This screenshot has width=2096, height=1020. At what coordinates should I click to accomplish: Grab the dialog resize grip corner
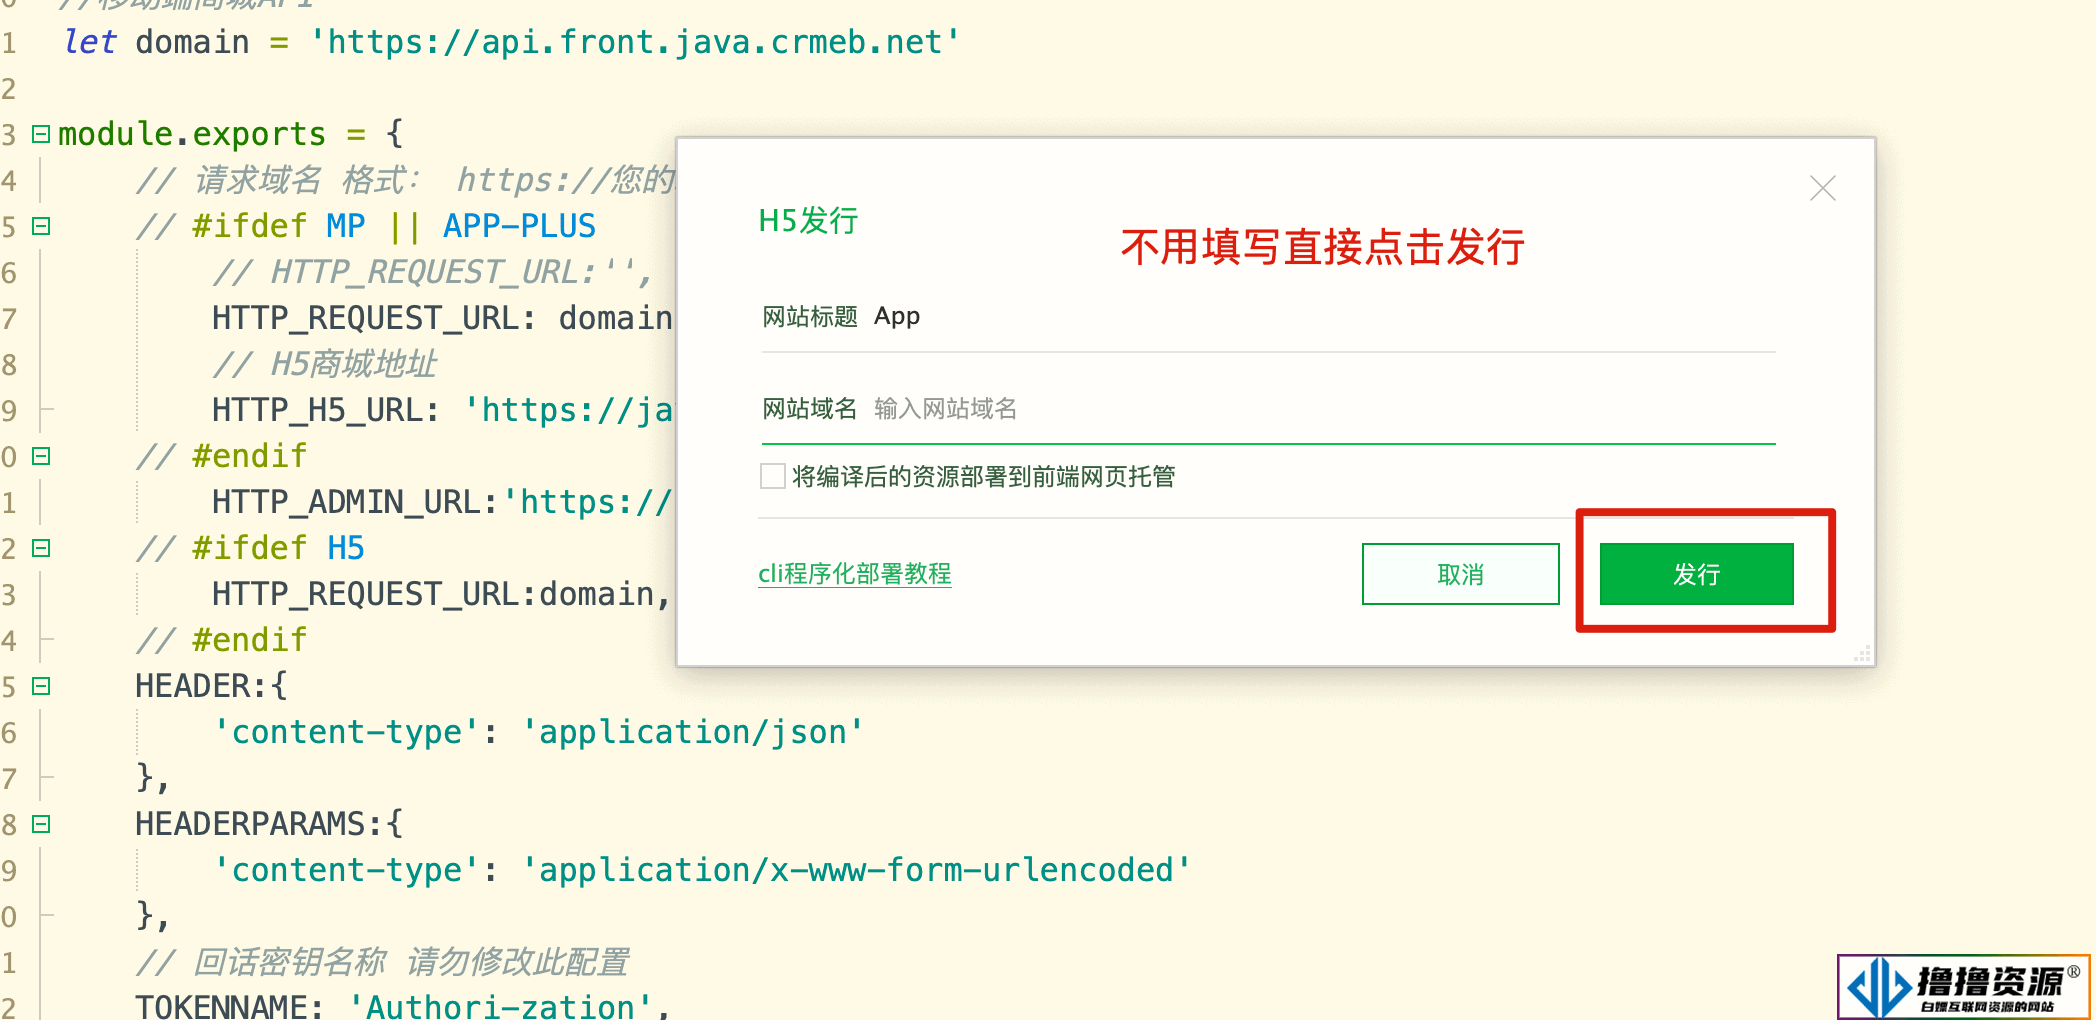click(x=1862, y=653)
